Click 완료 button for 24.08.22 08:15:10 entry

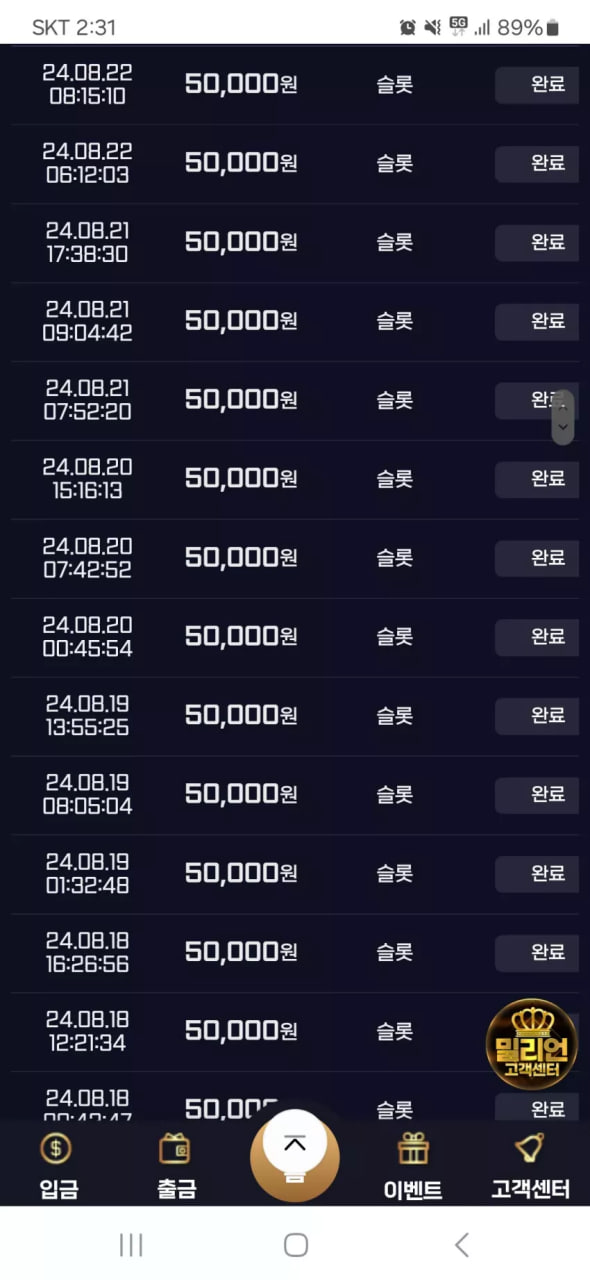point(537,84)
